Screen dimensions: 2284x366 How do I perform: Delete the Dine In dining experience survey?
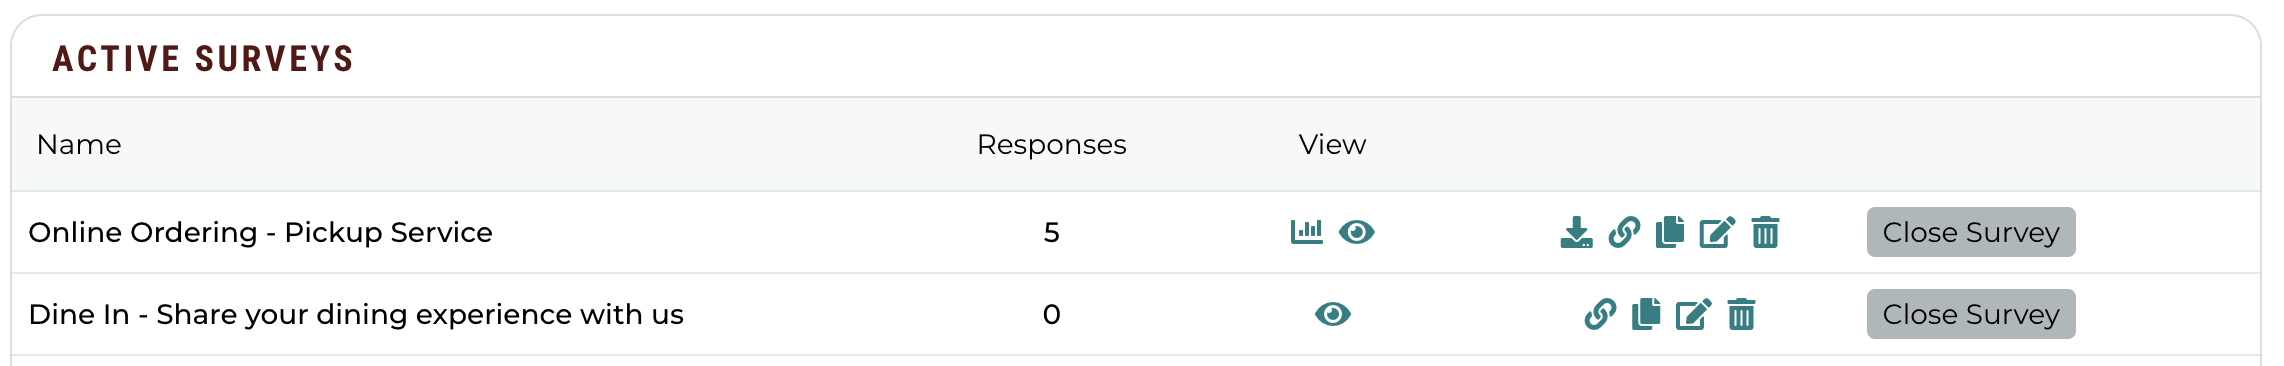coord(1741,314)
